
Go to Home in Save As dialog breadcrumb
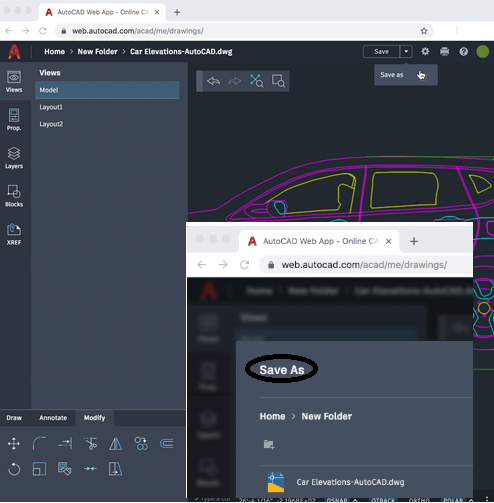point(272,416)
